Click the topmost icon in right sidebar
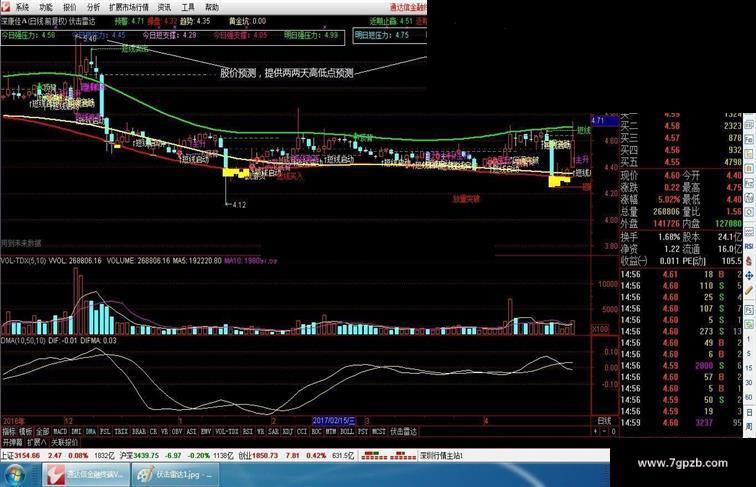The width and height of the screenshot is (756, 487). click(749, 124)
